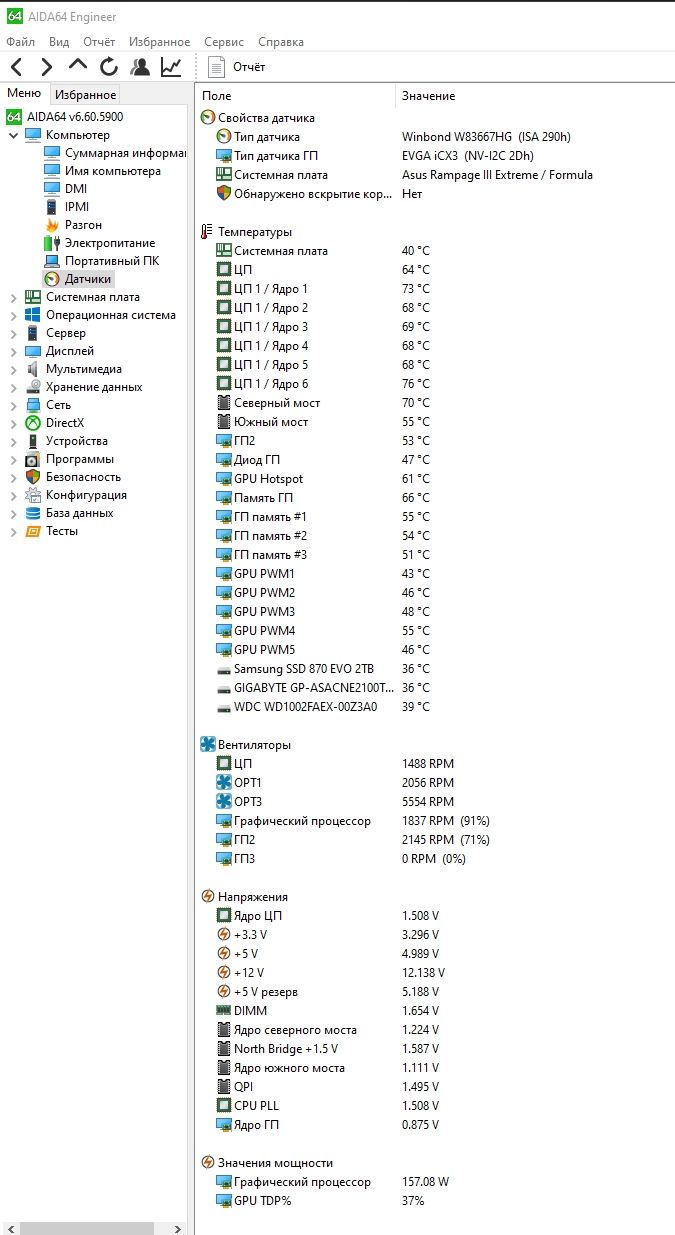Click the Тесты icon in tree
This screenshot has height=1235, width=675.
[33, 531]
